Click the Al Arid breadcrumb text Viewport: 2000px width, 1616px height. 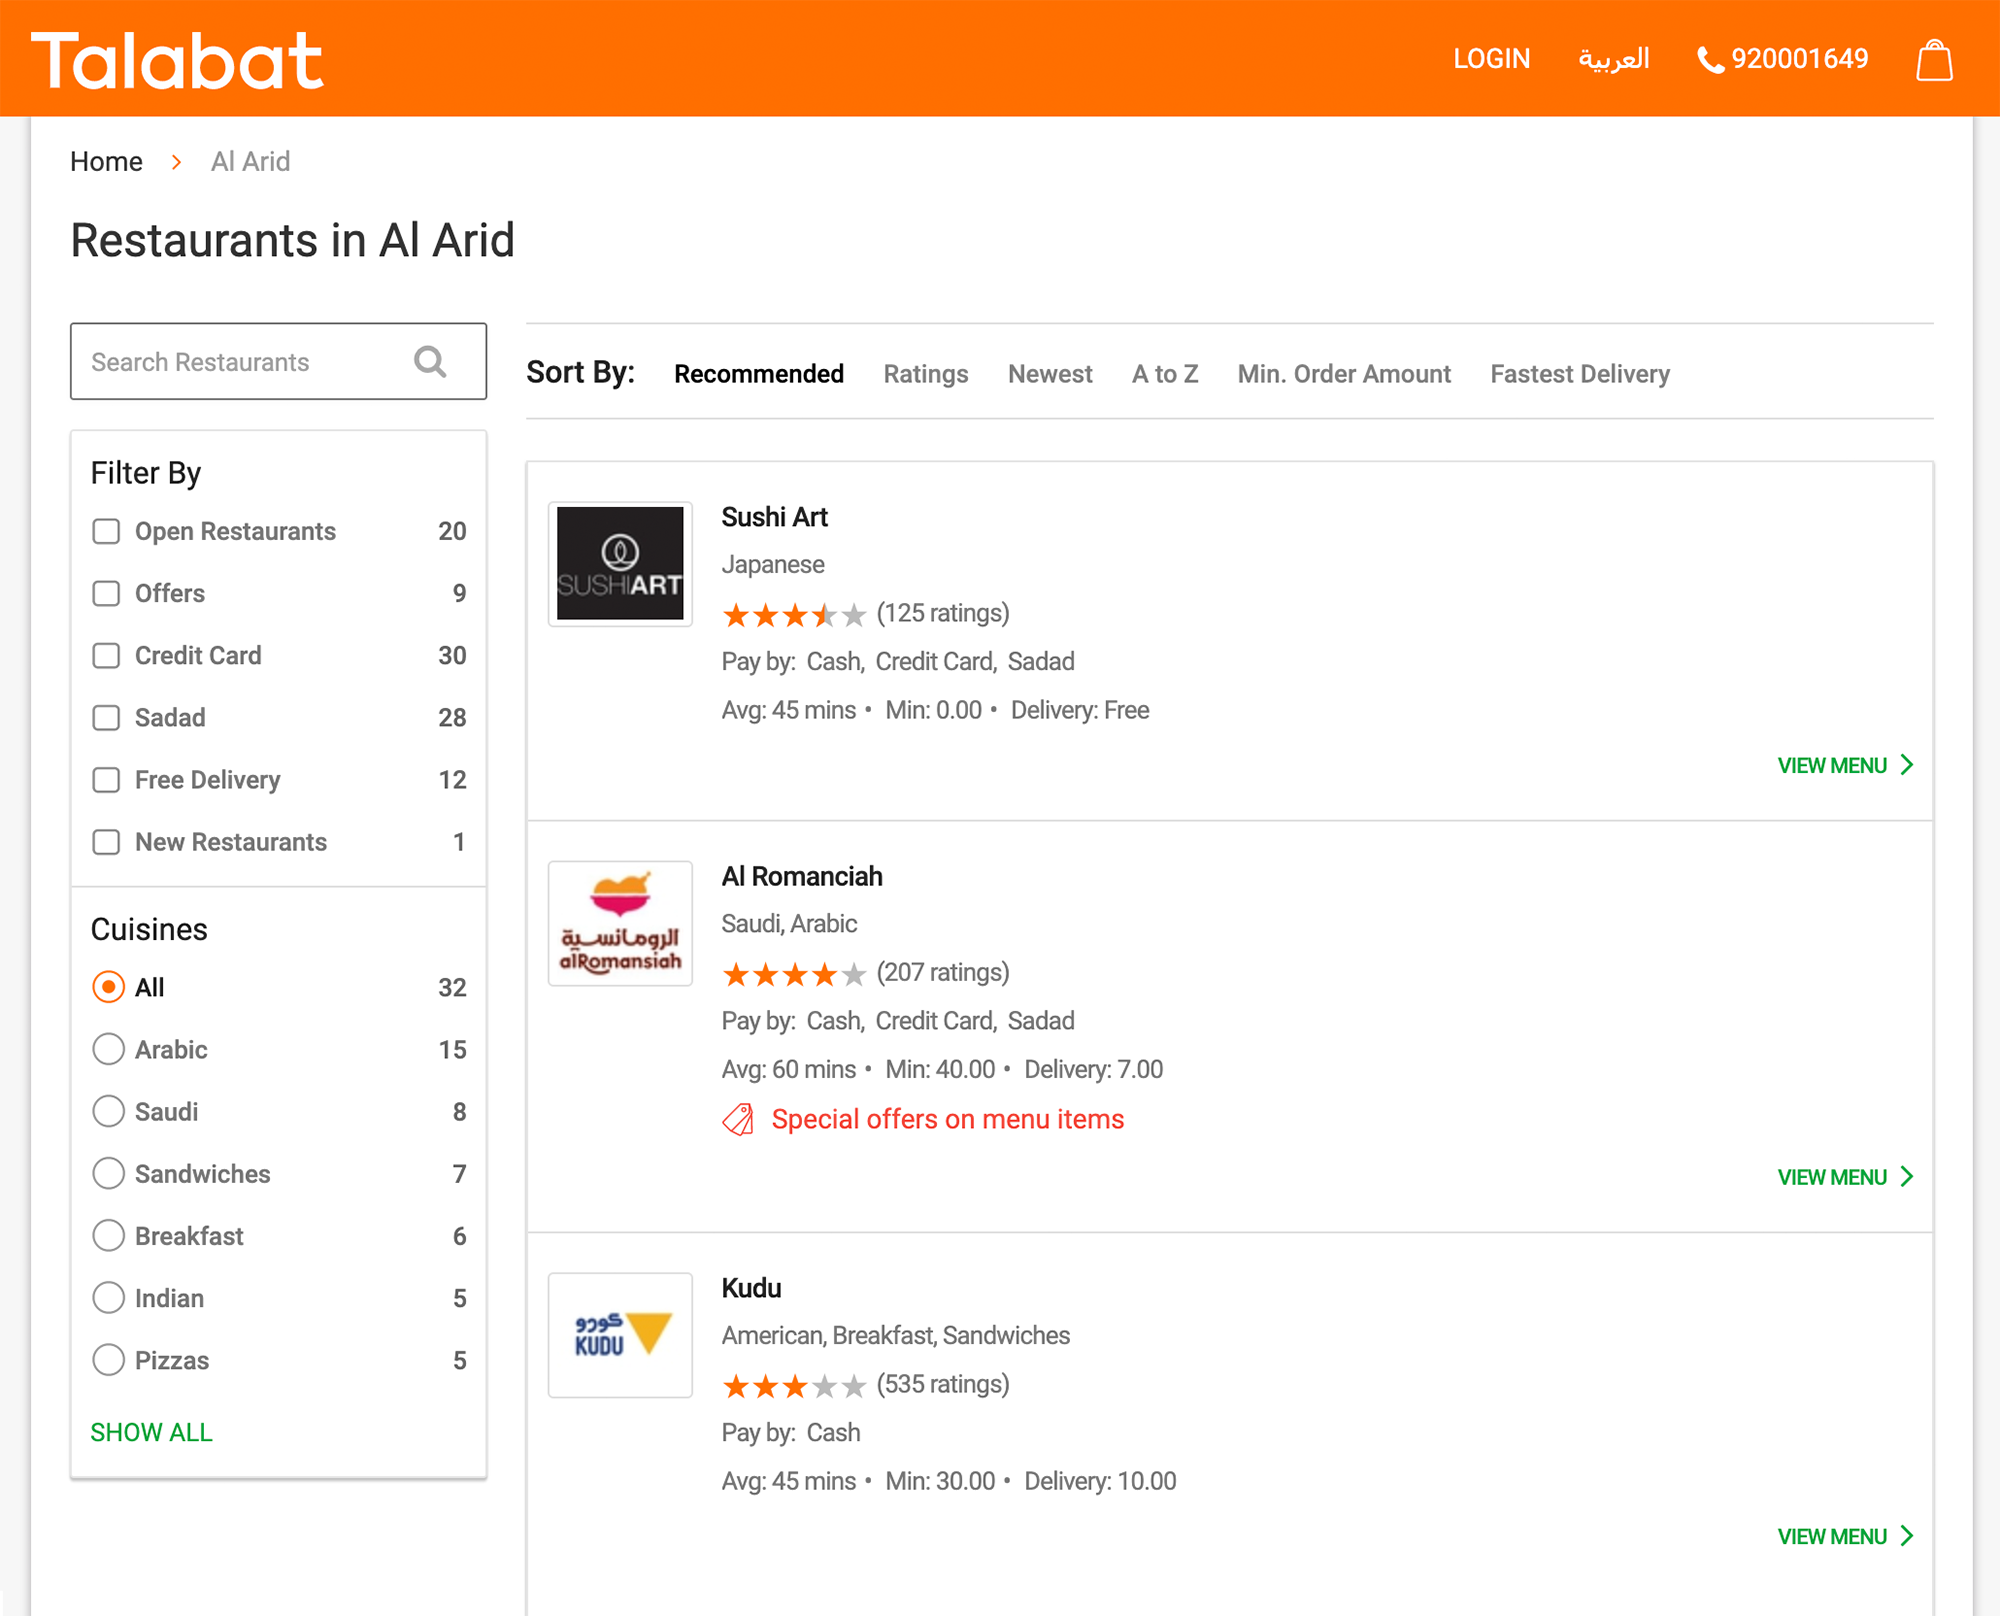(x=250, y=162)
